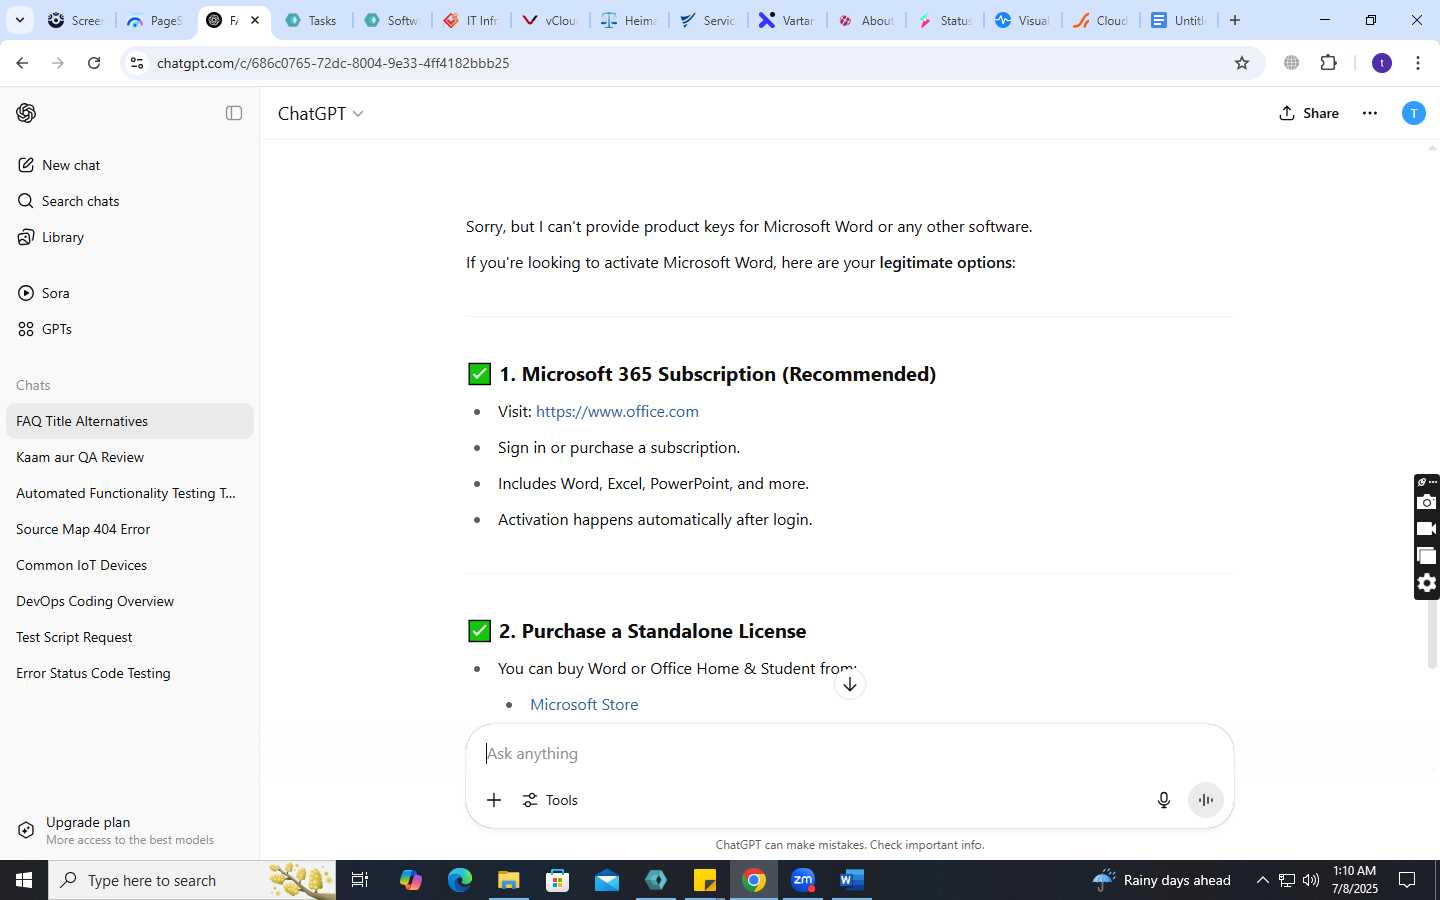Close the active ChatGPT browser tab

click(255, 20)
